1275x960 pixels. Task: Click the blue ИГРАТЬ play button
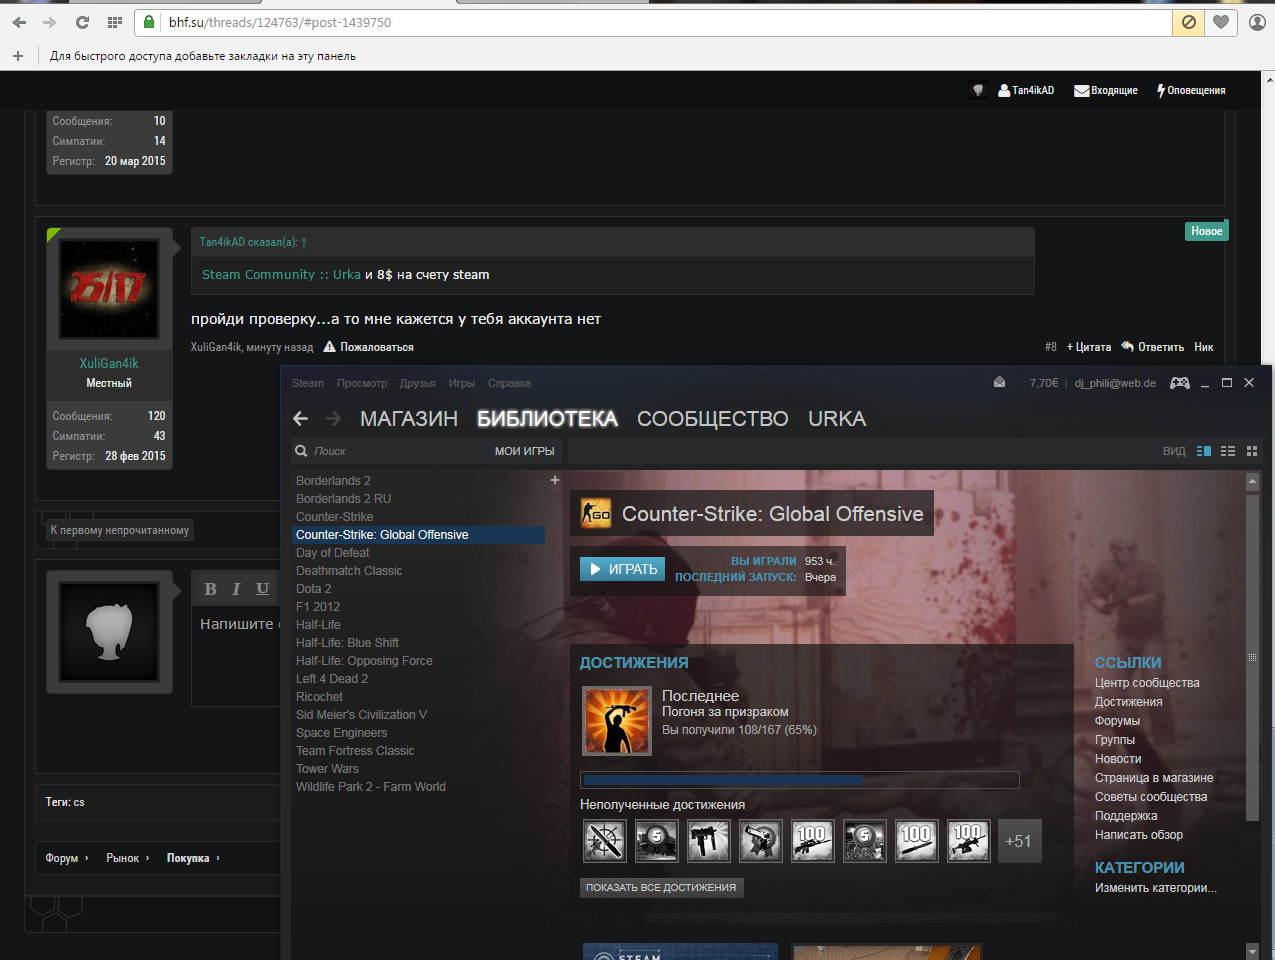[622, 569]
